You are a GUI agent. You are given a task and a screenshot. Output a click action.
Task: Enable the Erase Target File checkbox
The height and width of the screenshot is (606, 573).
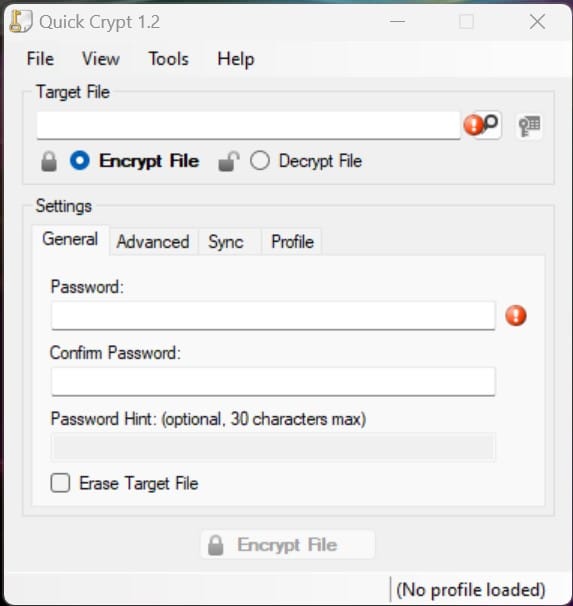click(60, 483)
